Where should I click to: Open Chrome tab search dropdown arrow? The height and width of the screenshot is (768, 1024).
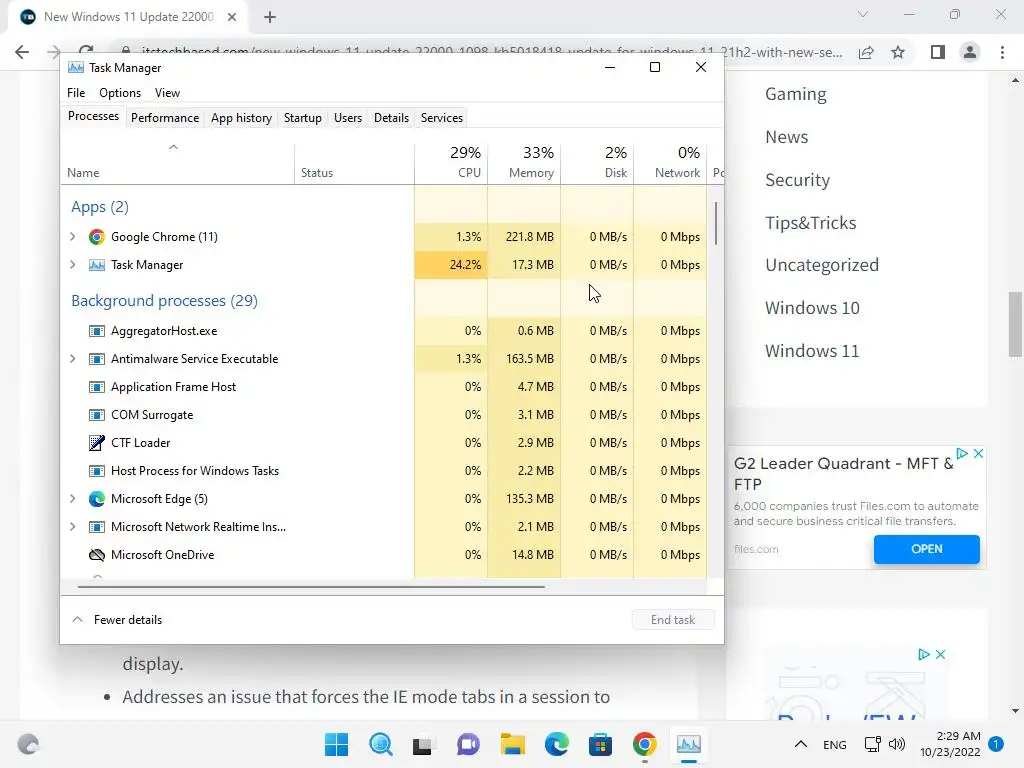point(863,14)
